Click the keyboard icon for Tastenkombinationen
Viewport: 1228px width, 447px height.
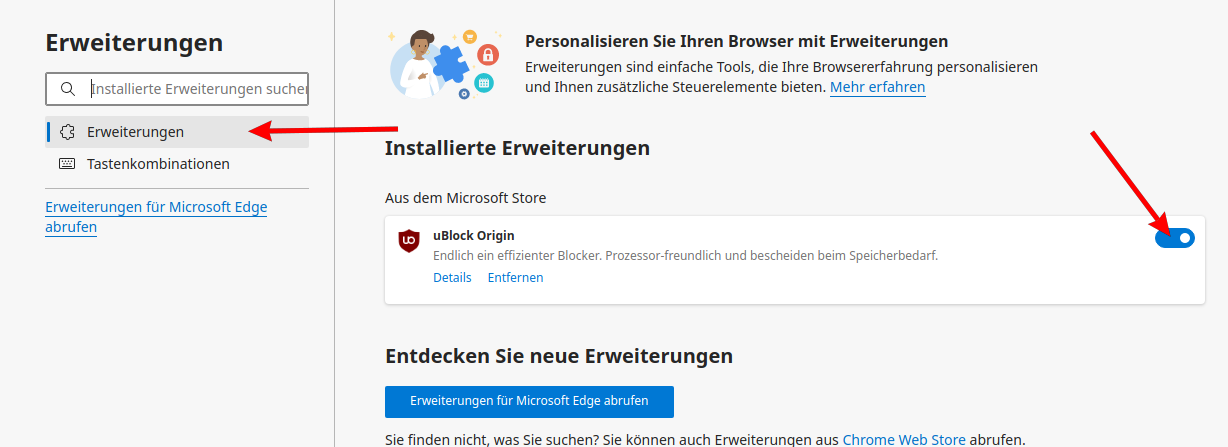(68, 164)
